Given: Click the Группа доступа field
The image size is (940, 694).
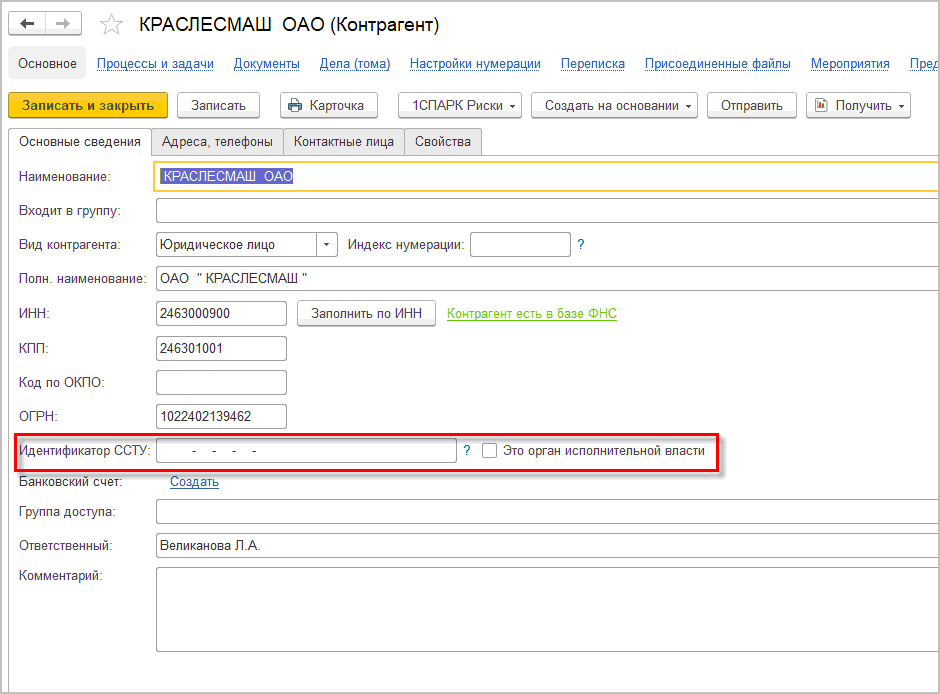Looking at the screenshot, I should click(x=547, y=512).
